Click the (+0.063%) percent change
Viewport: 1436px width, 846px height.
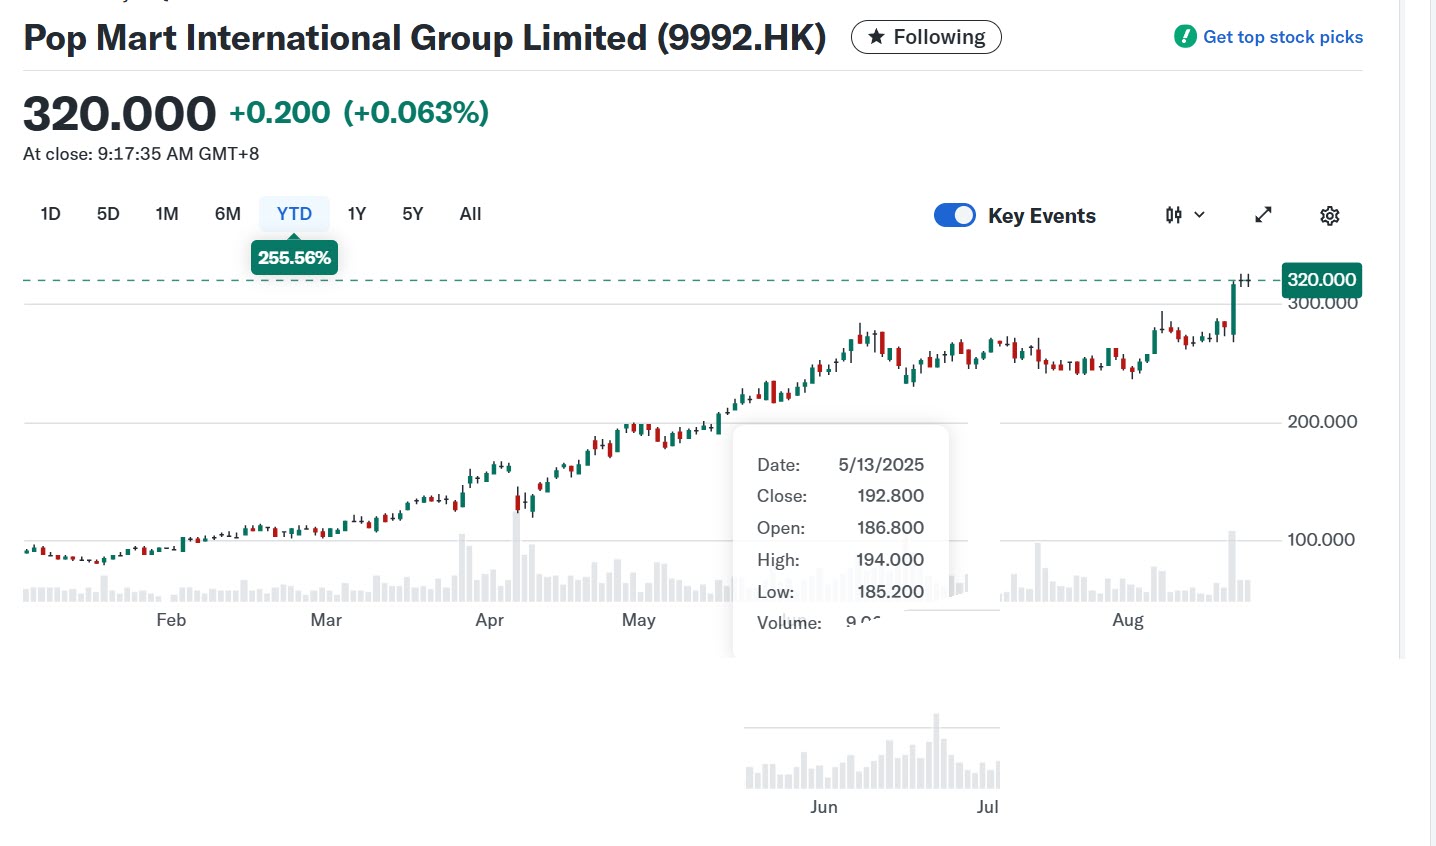point(416,112)
